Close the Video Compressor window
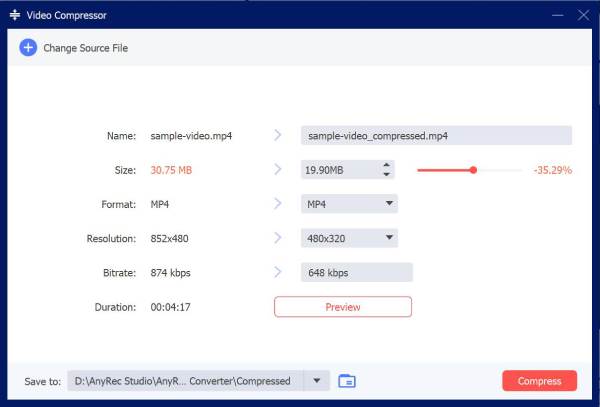This screenshot has height=407, width=600. 584,15
